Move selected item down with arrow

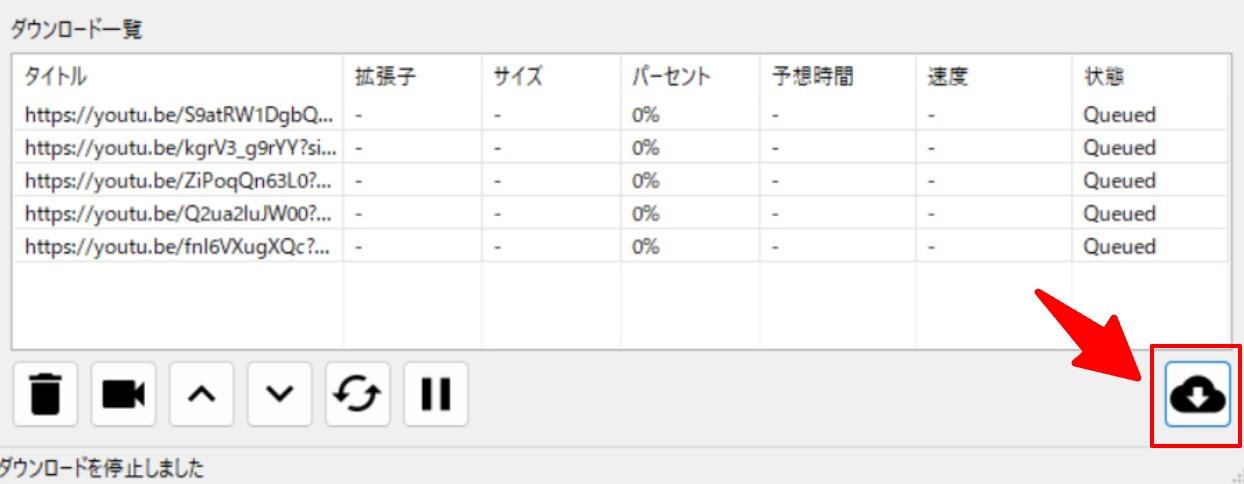coord(279,395)
